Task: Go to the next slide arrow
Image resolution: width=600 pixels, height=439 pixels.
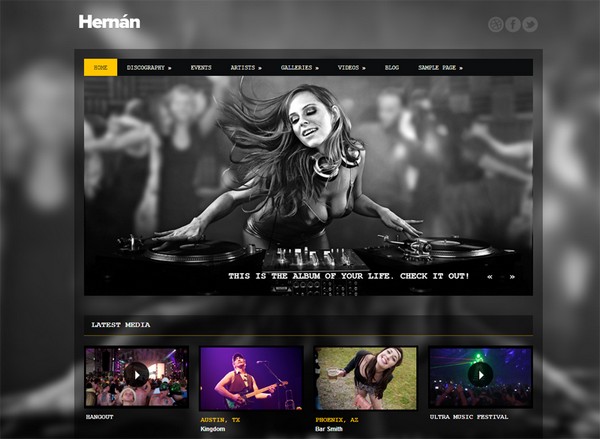Action: [512, 276]
